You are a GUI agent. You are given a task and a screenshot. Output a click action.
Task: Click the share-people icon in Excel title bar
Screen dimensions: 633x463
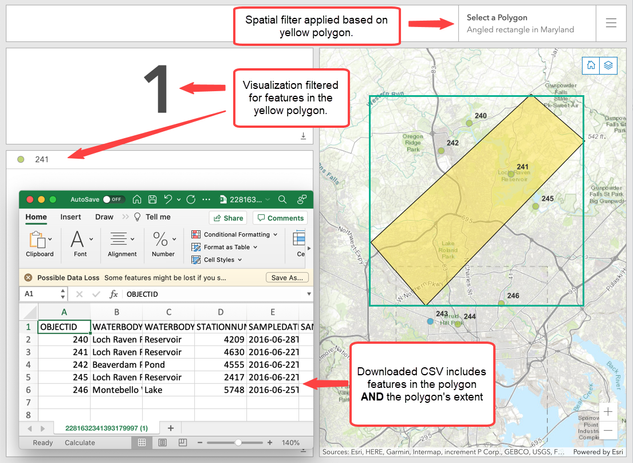pyautogui.click(x=302, y=199)
